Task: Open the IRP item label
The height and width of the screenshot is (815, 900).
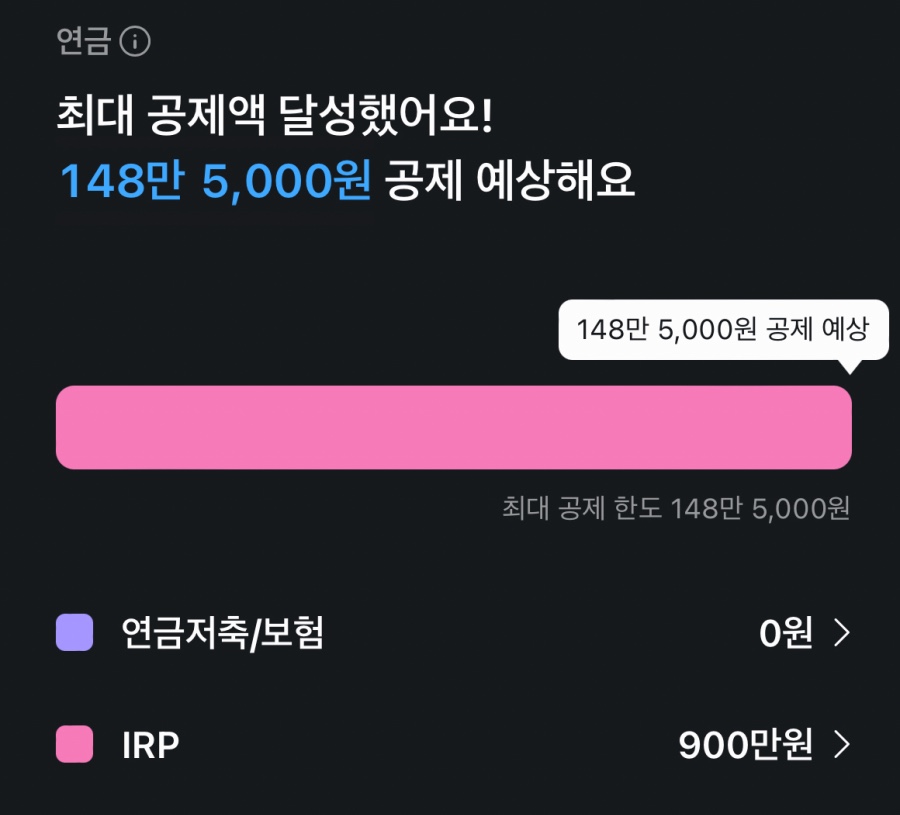Action: pos(150,746)
